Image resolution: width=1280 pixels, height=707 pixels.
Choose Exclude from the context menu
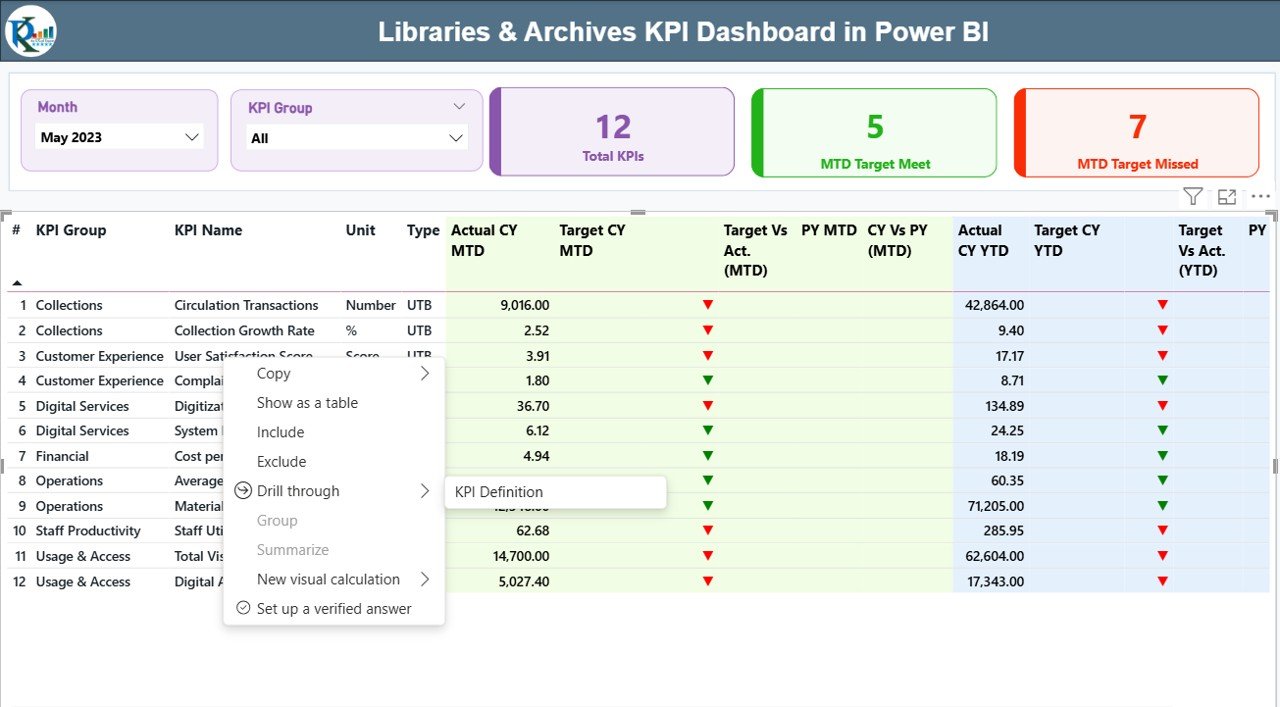click(281, 462)
